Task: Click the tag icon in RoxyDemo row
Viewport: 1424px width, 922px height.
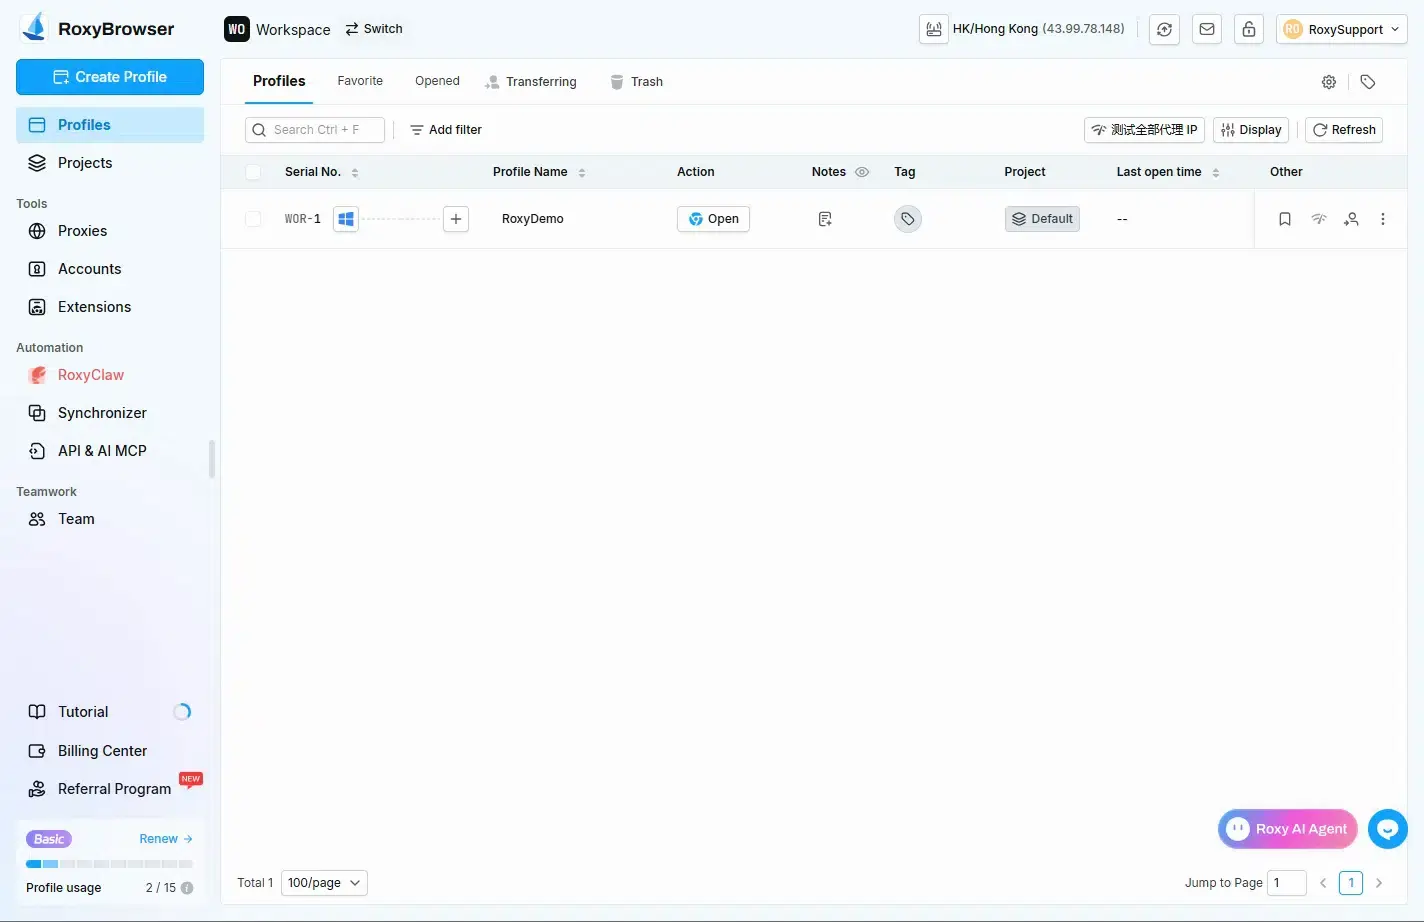Action: pos(907,219)
